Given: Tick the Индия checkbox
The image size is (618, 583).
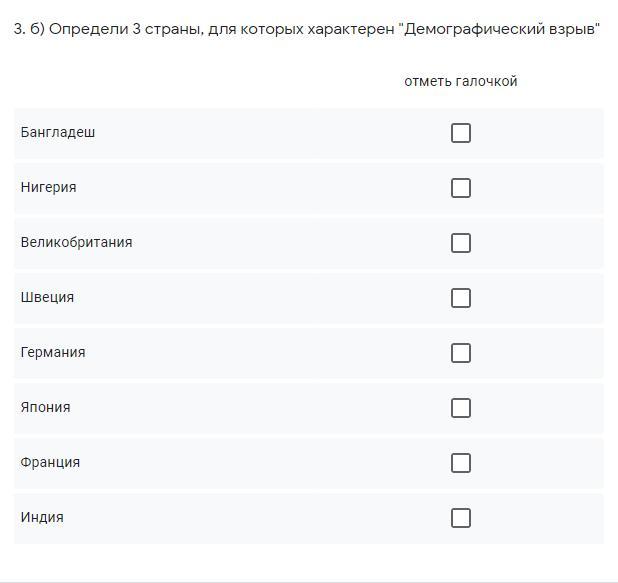Looking at the screenshot, I should 461,518.
